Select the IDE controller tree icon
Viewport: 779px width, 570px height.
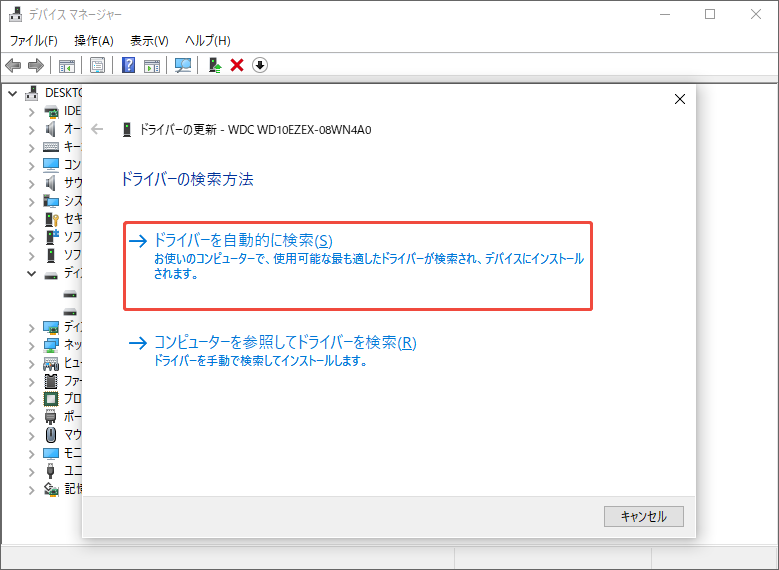point(51,111)
